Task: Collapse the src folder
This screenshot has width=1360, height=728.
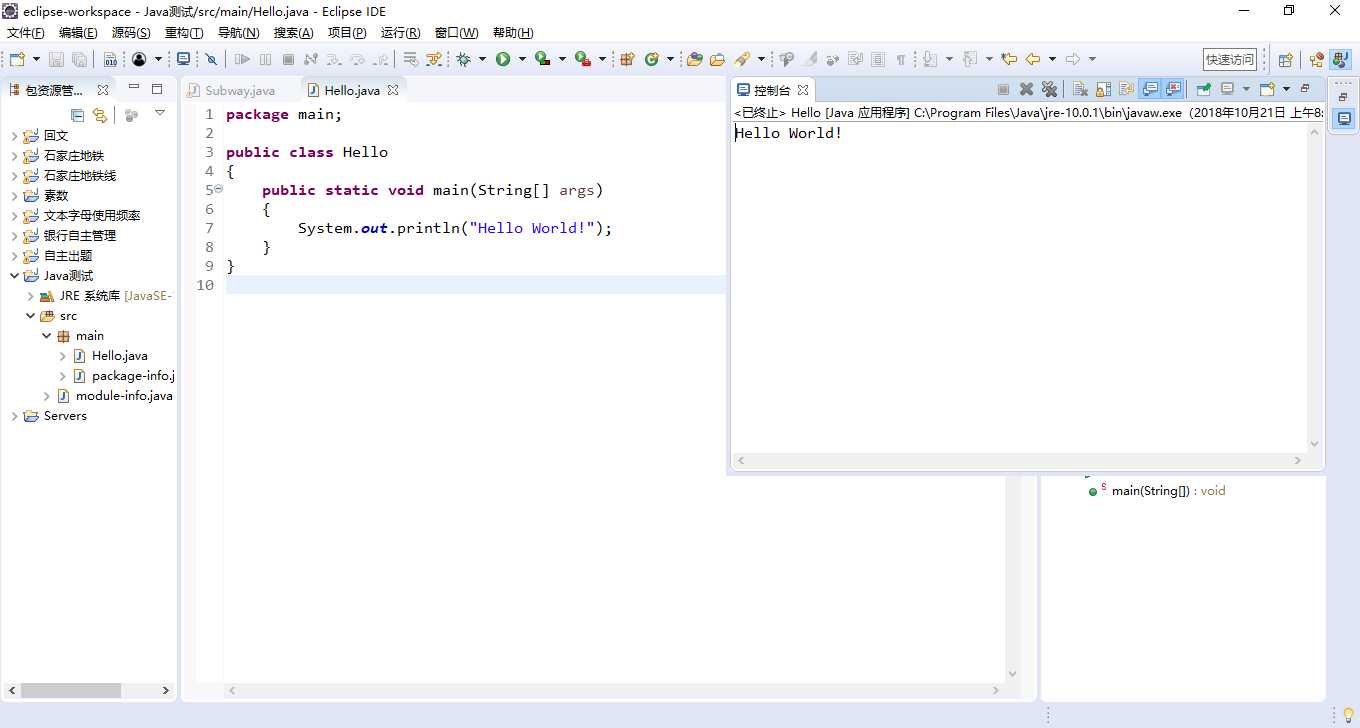Action: [30, 316]
